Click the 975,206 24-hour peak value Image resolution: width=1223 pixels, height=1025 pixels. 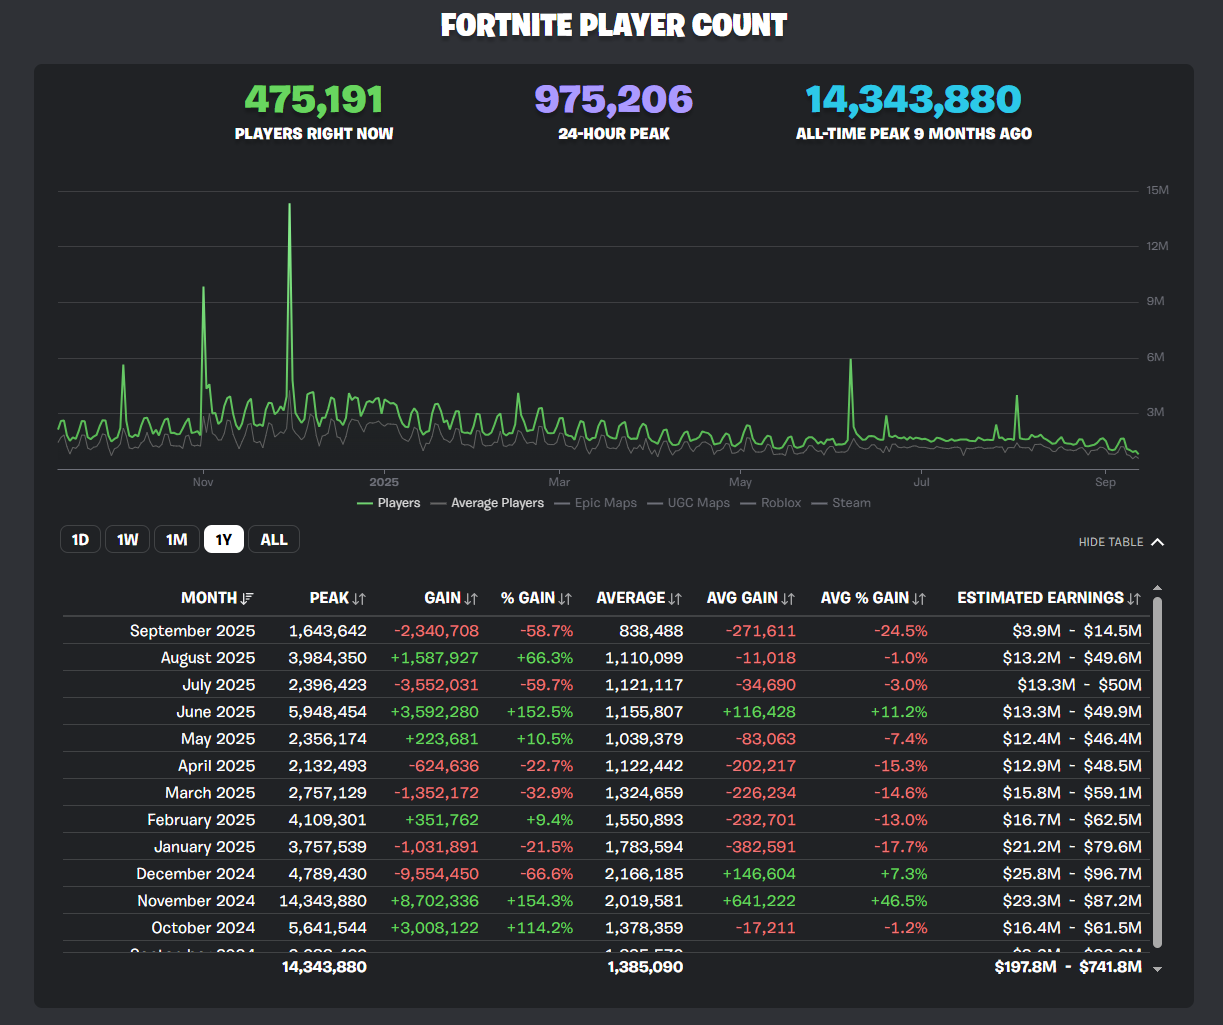pyautogui.click(x=613, y=99)
